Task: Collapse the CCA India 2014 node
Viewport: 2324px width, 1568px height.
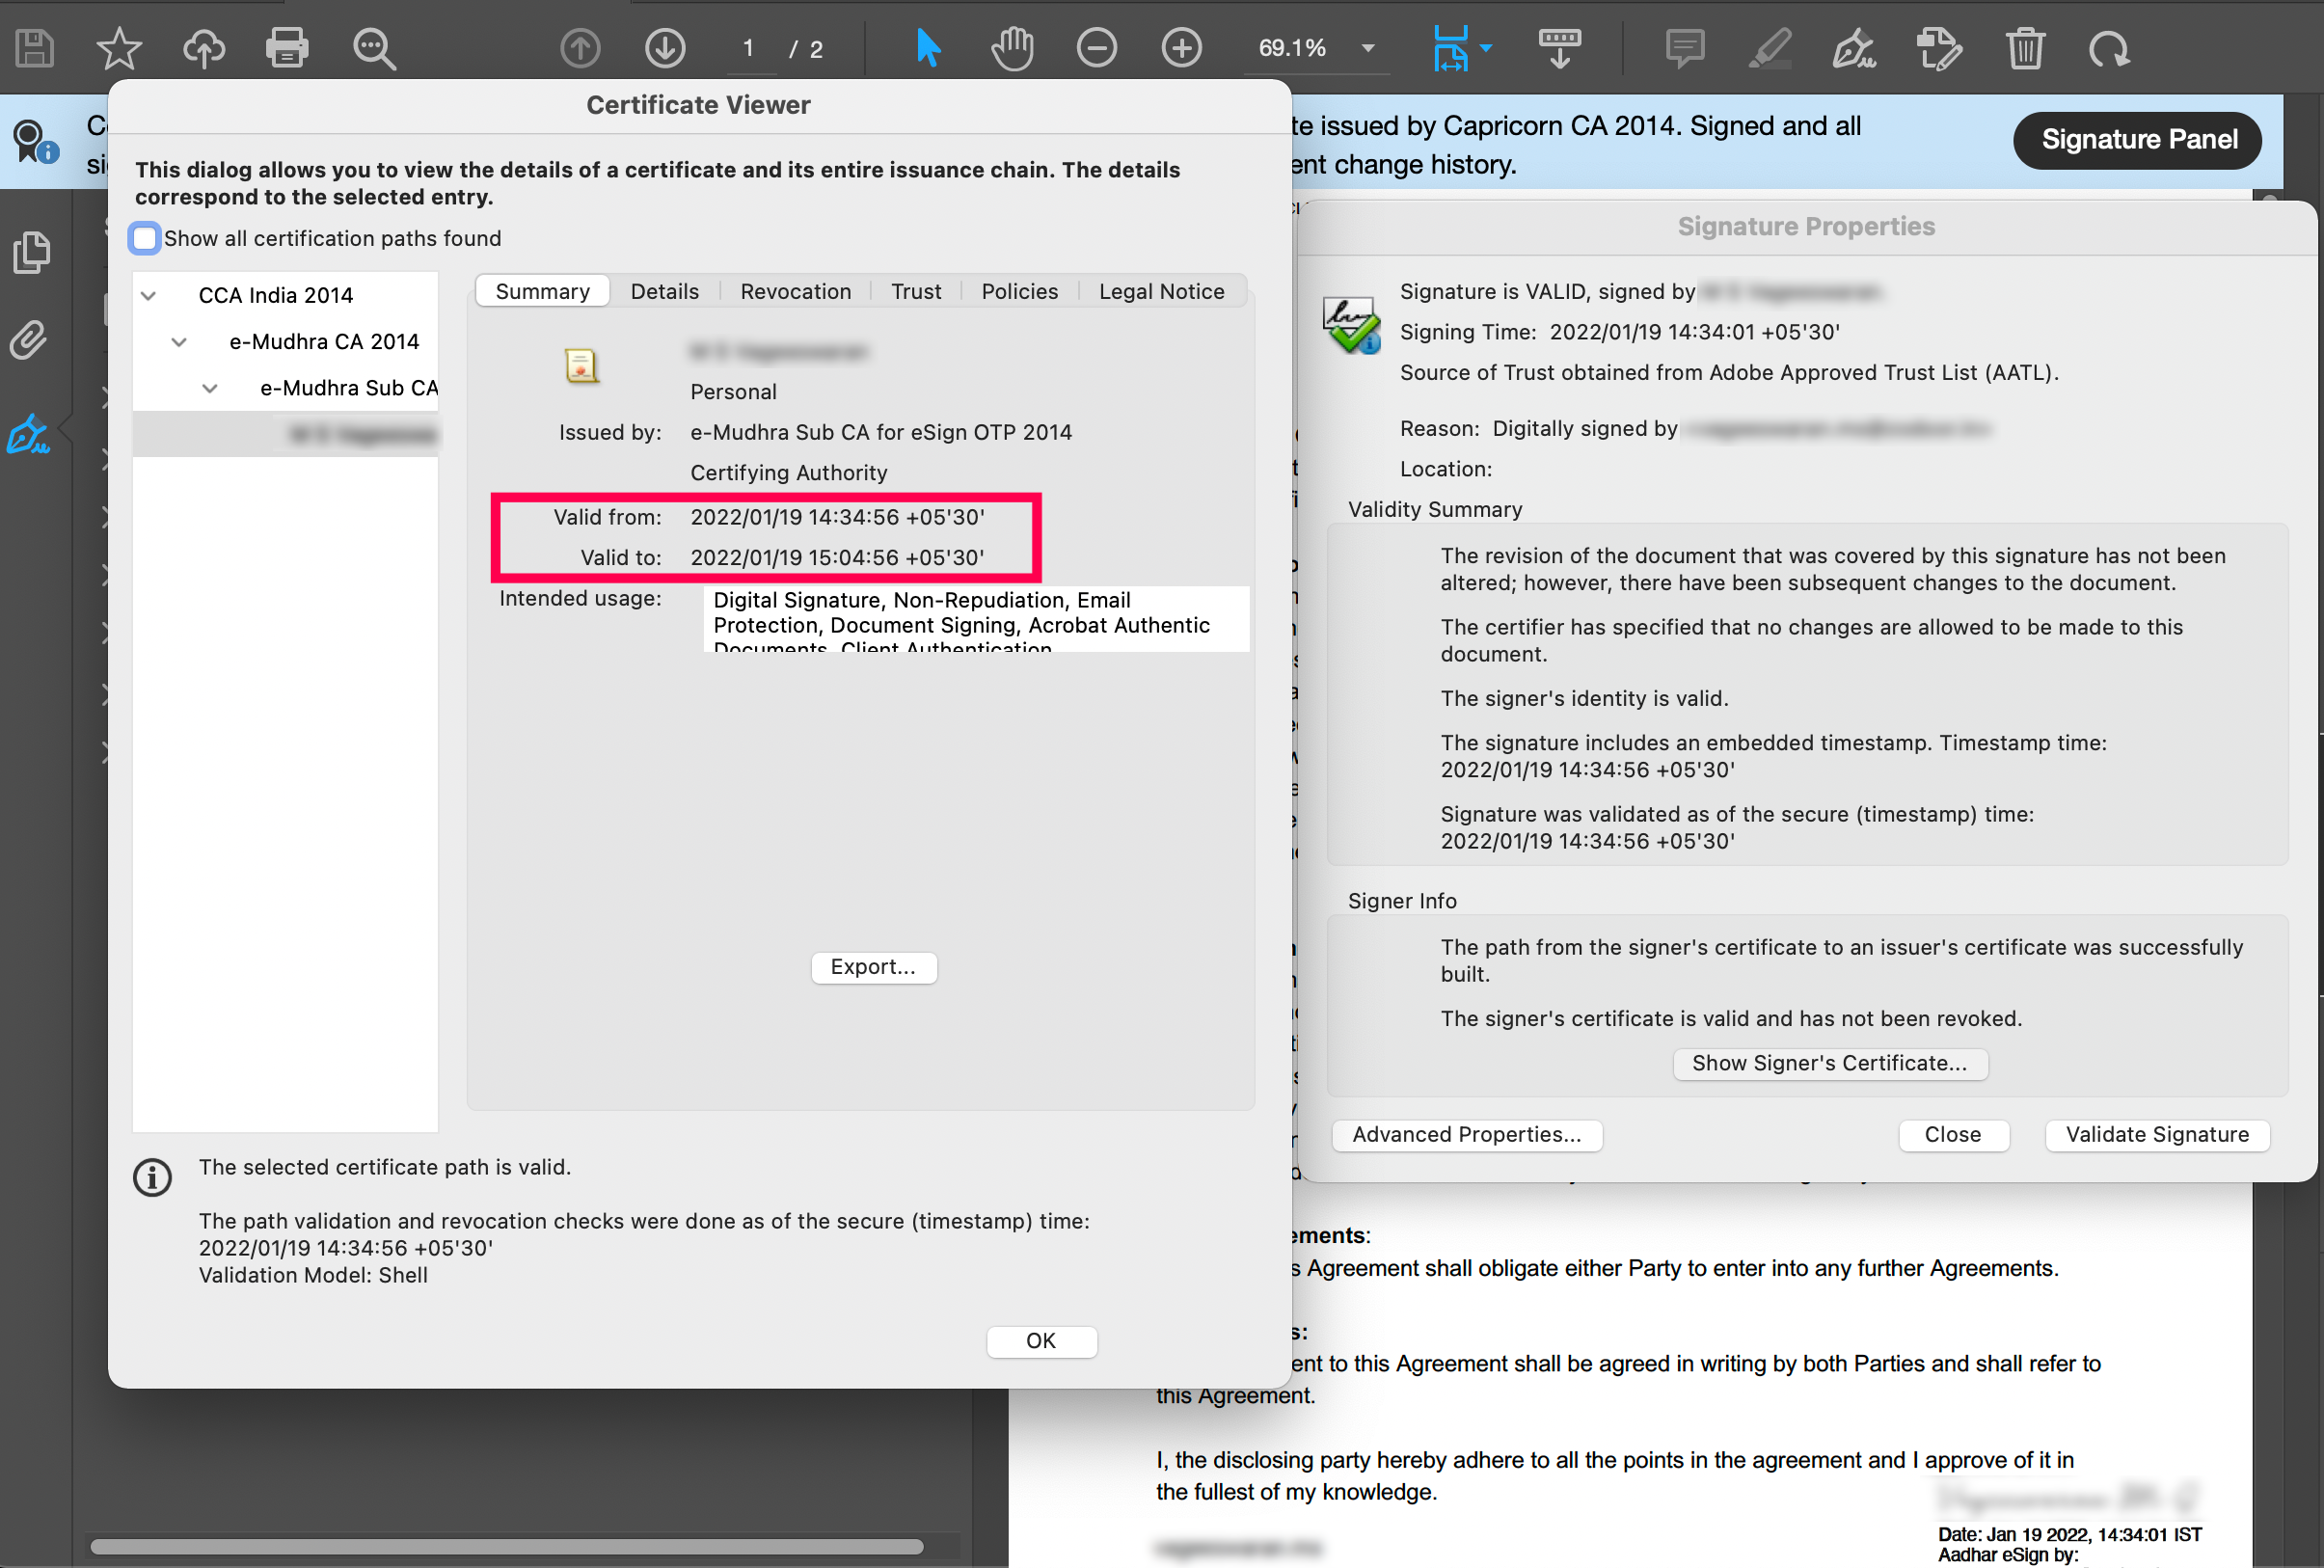Action: pyautogui.click(x=148, y=295)
